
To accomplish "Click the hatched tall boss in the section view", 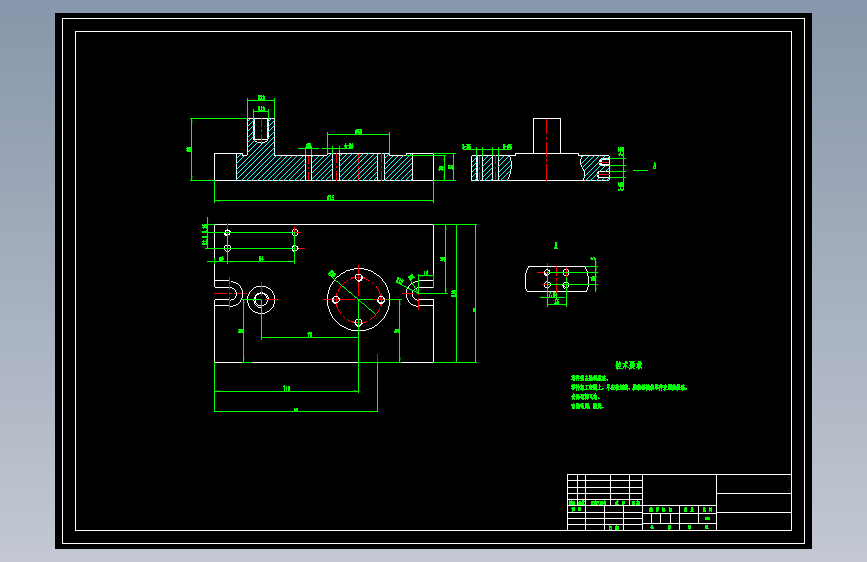I will tap(261, 137).
